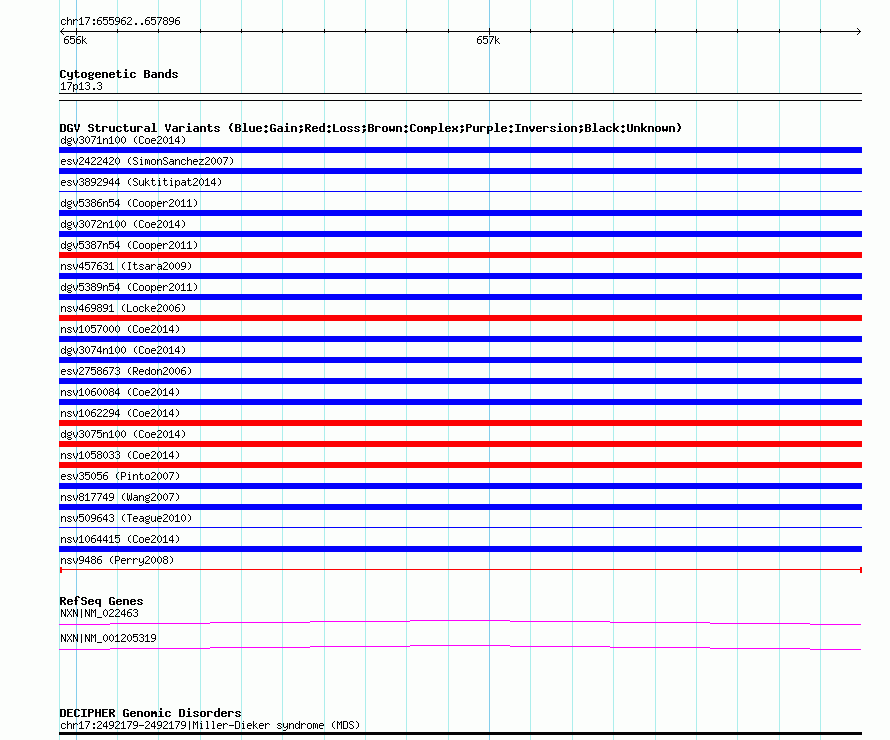Click the thin blue line under nsv509643
Image resolution: width=890 pixels, height=740 pixels.
(x=460, y=528)
